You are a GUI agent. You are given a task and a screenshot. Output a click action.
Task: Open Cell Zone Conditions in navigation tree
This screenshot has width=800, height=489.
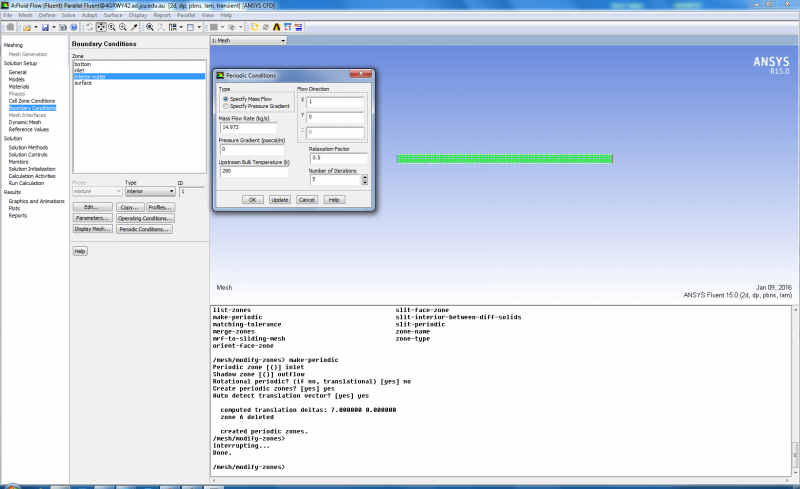point(32,101)
